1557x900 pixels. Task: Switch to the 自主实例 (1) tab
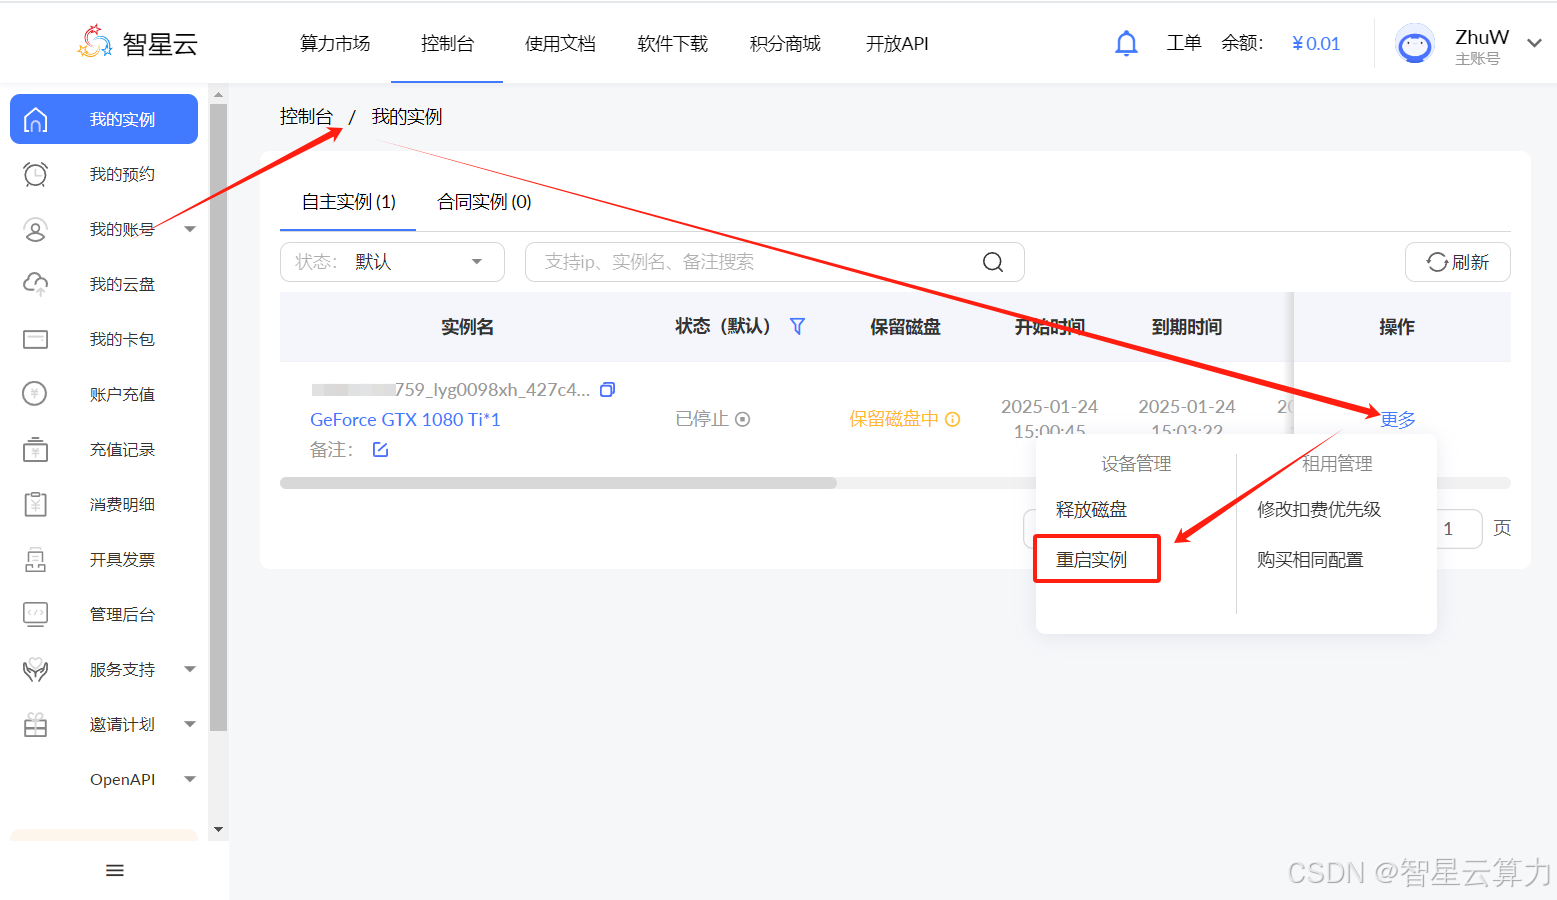pos(349,202)
